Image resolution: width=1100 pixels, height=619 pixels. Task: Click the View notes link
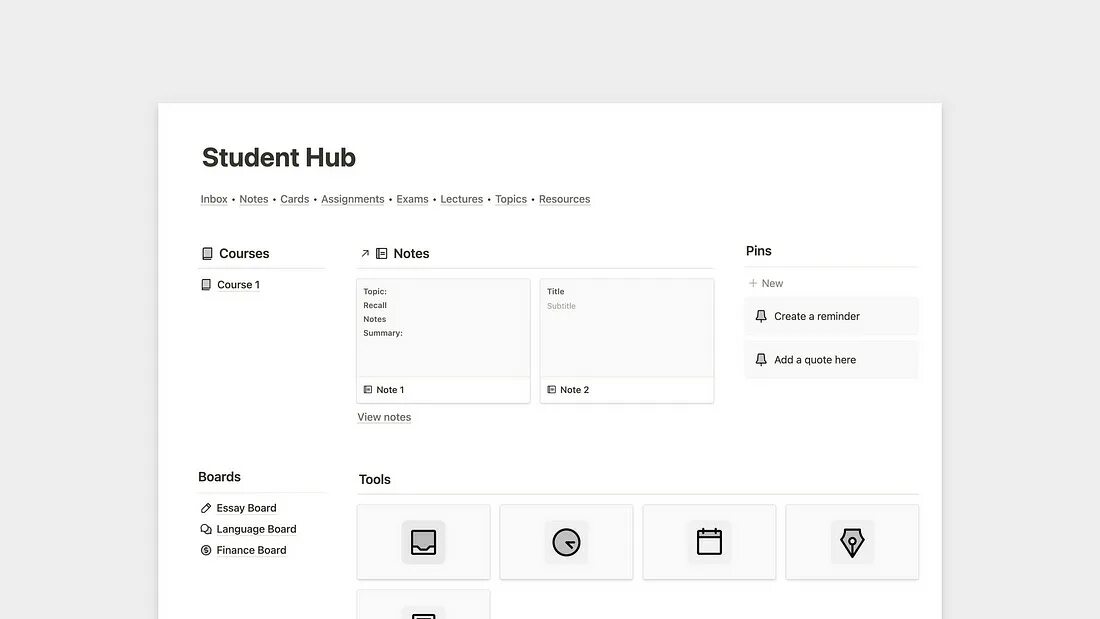tap(384, 417)
